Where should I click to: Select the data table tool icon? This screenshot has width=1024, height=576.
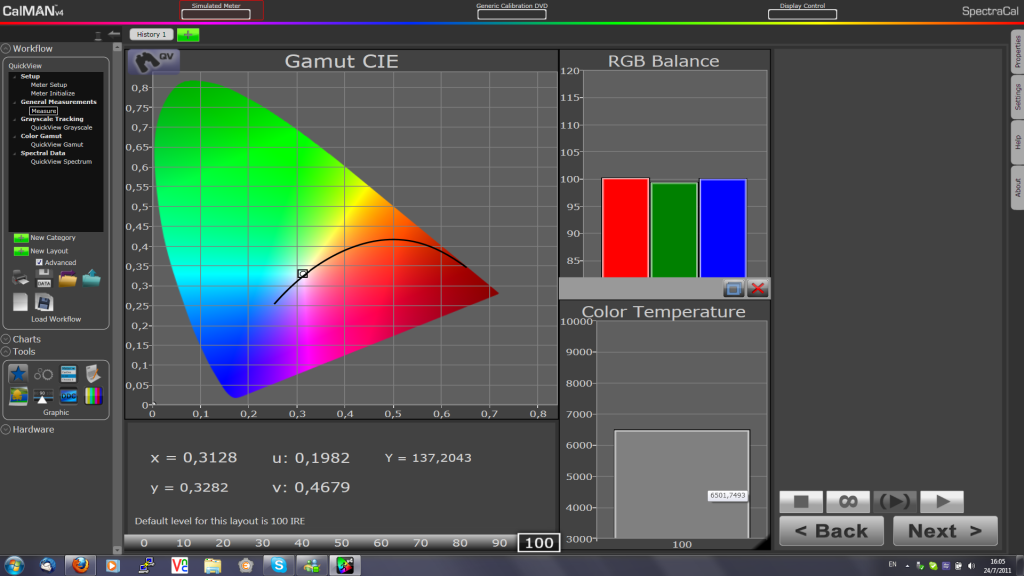68,374
